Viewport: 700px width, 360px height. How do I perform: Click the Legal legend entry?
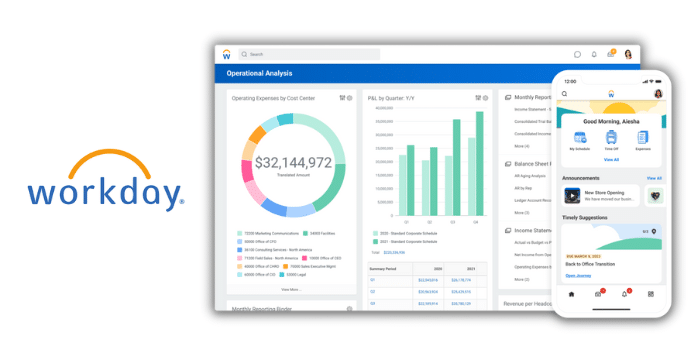click(x=293, y=275)
